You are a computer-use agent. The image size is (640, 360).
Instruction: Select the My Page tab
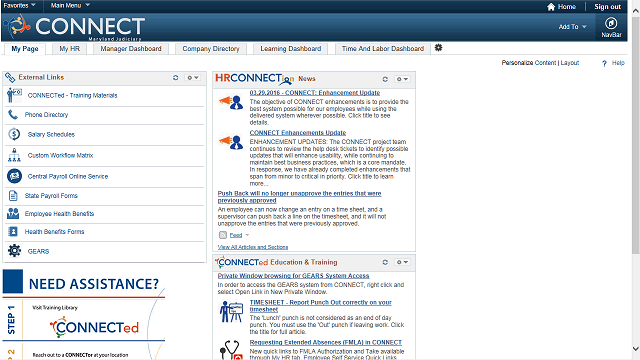click(25, 49)
